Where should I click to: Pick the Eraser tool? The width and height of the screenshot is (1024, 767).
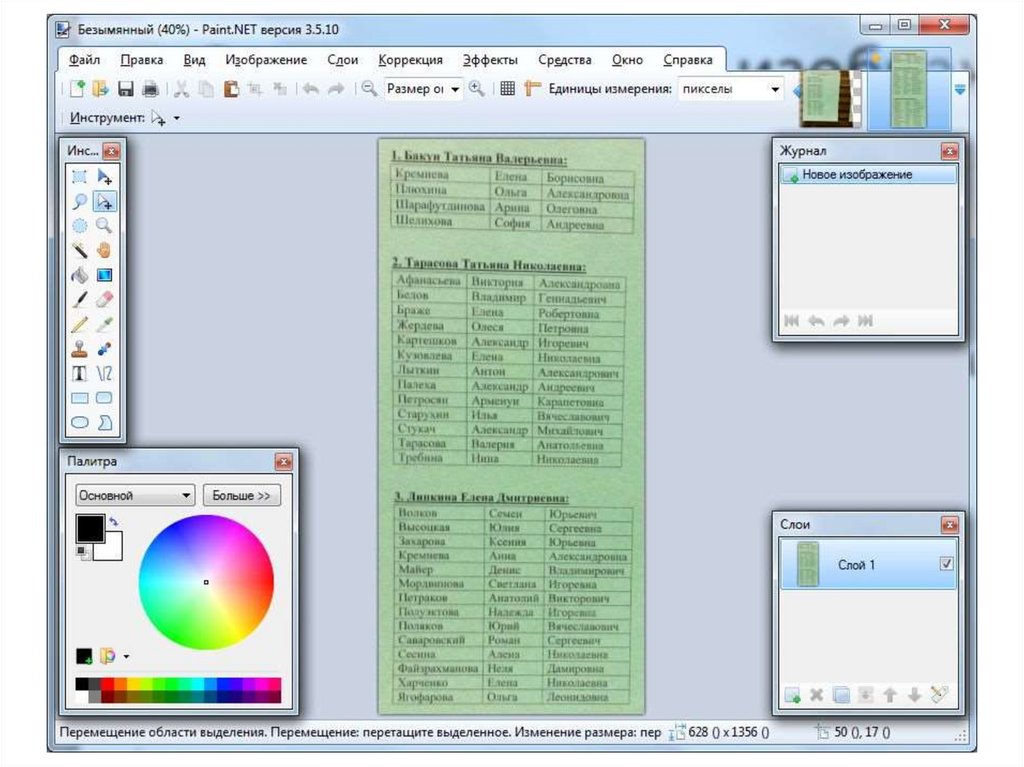pos(104,299)
